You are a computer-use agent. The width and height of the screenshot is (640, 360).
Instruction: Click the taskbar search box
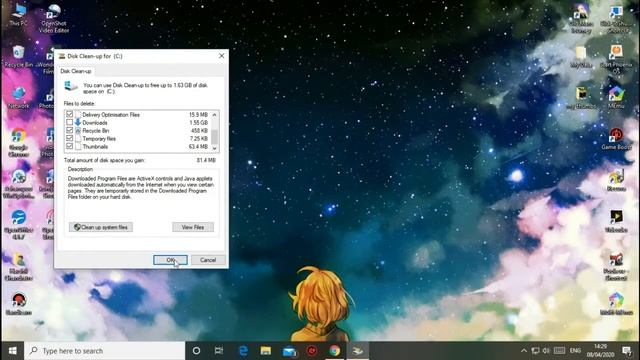pyautogui.click(x=104, y=351)
